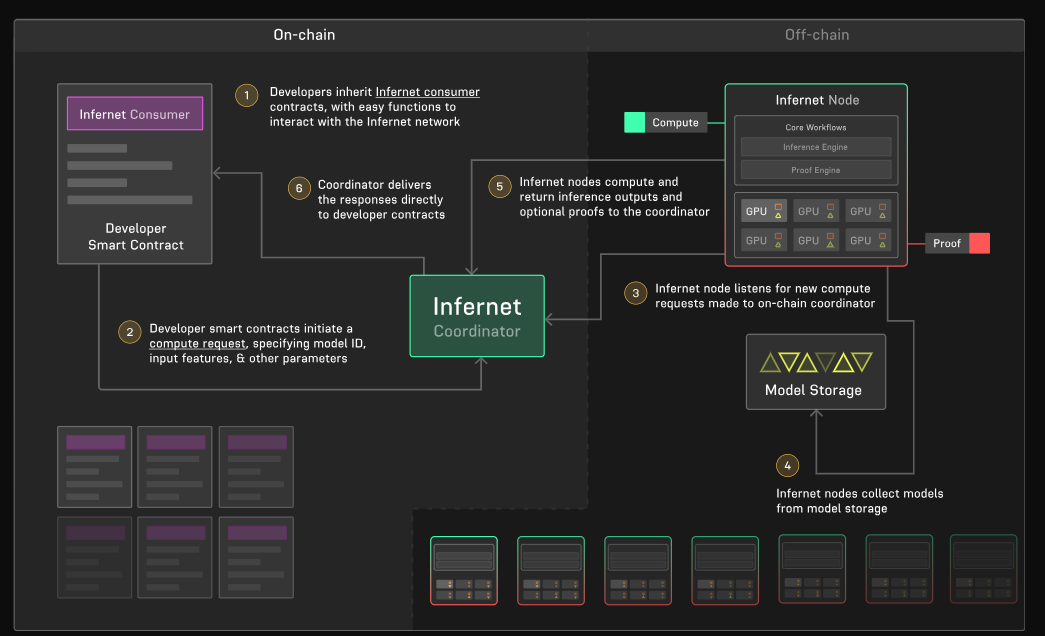1045x636 pixels.
Task: Click the step 6 number badge
Action: 297,188
